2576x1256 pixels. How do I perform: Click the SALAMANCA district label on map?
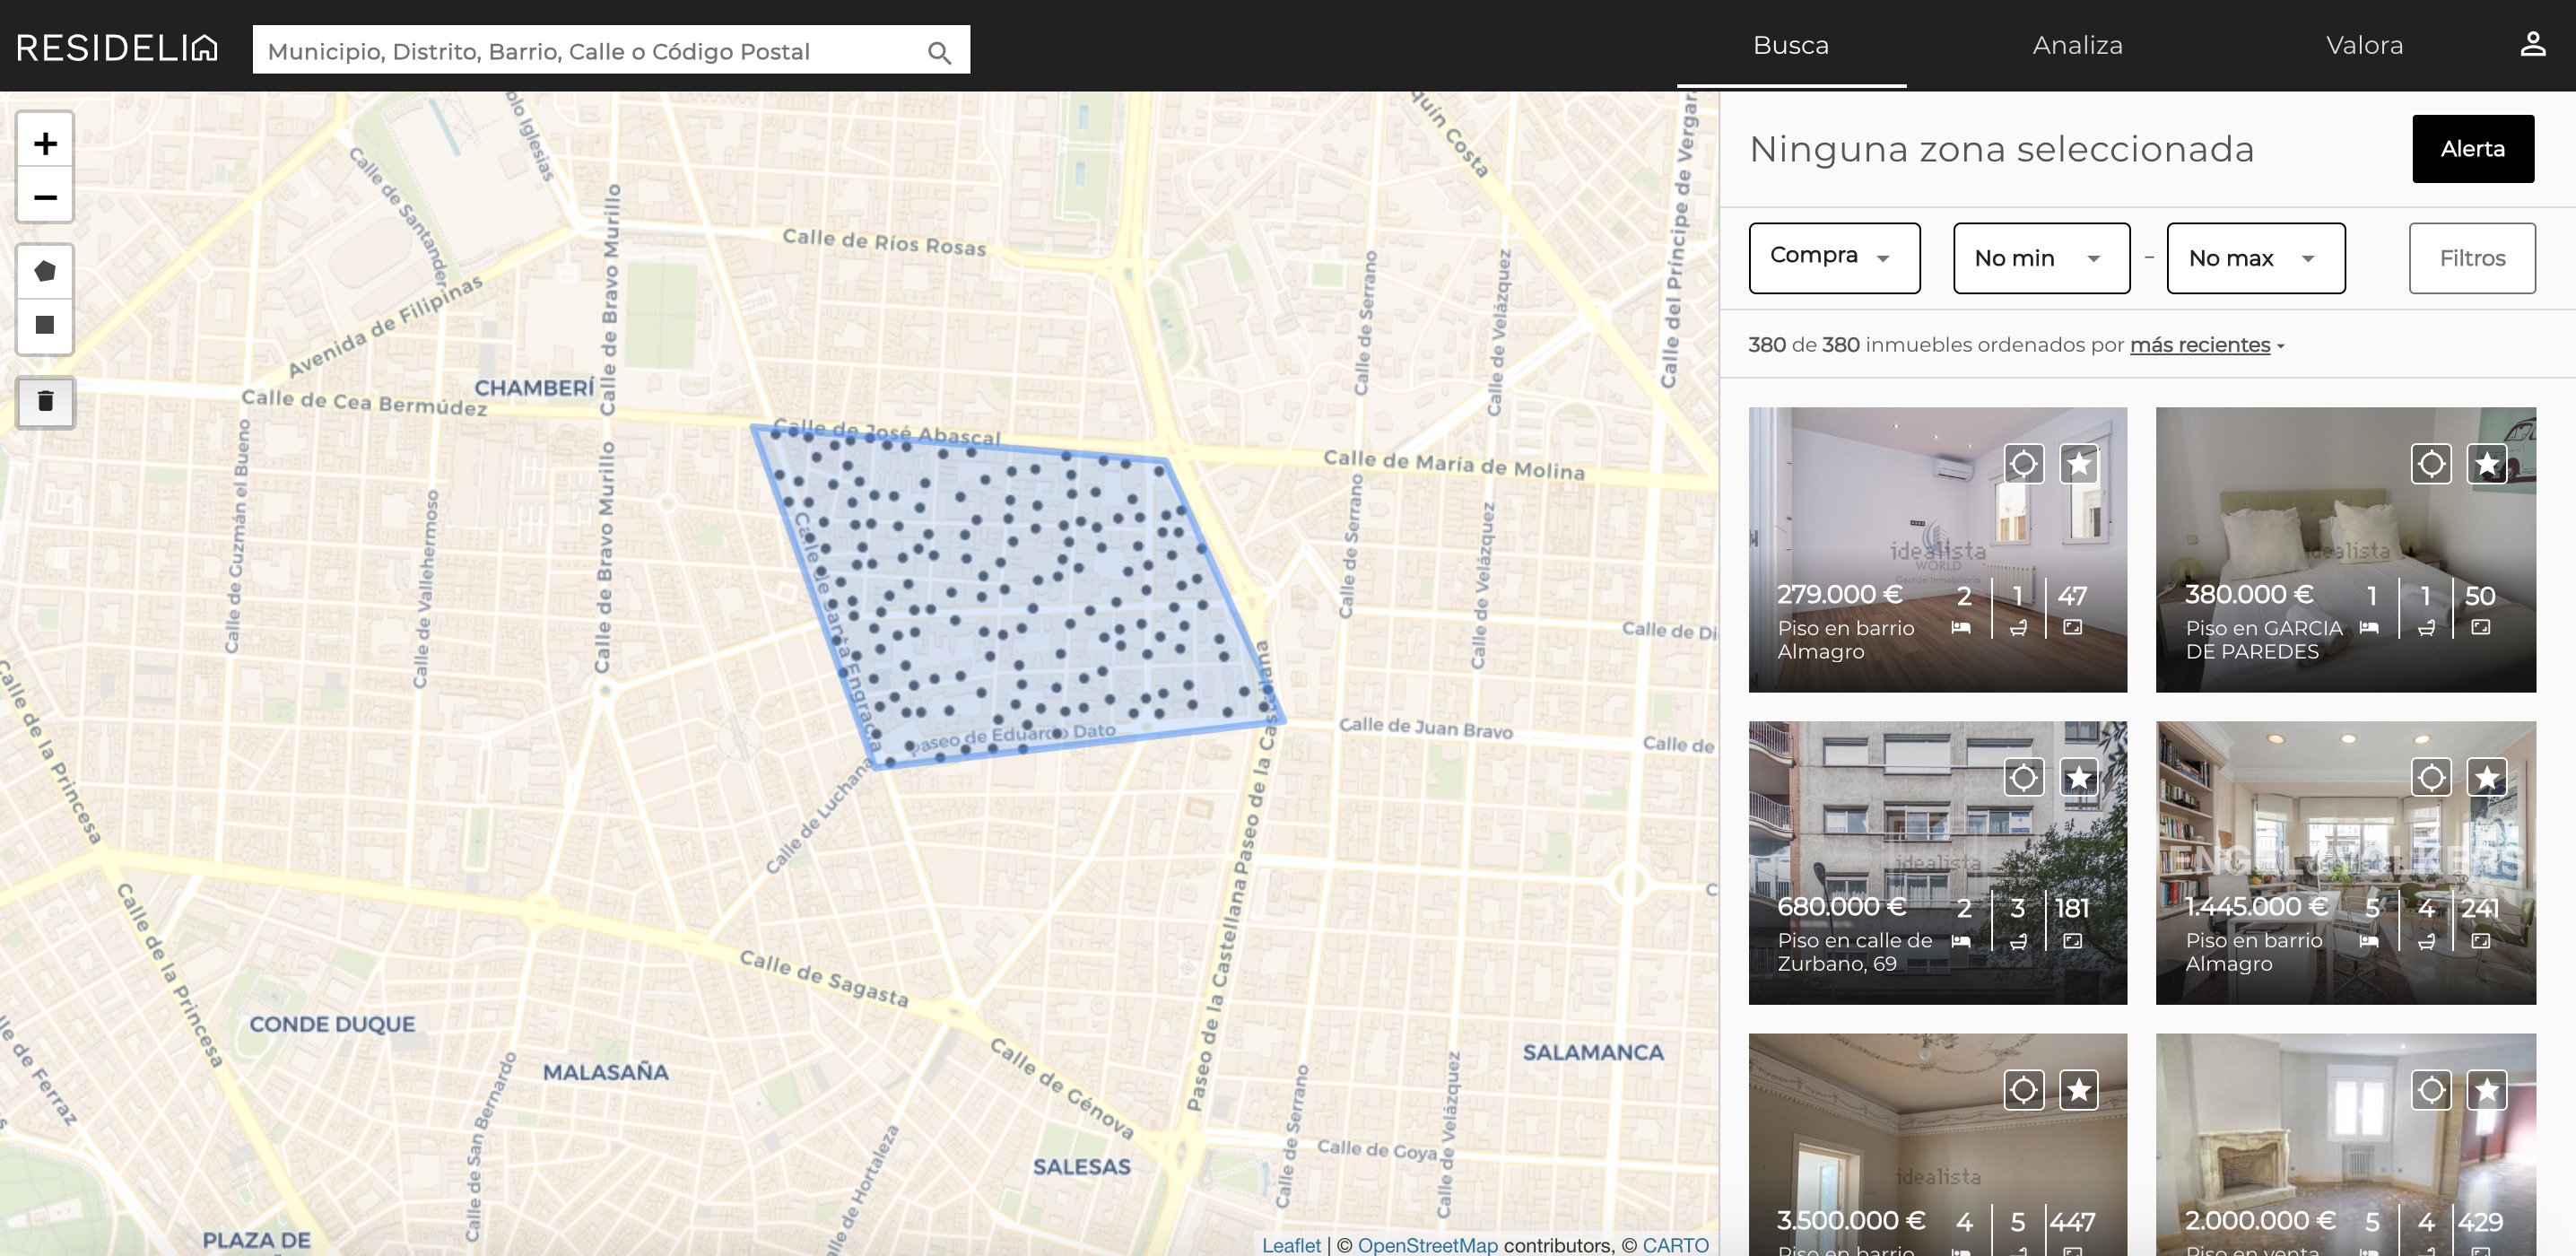click(1593, 1052)
